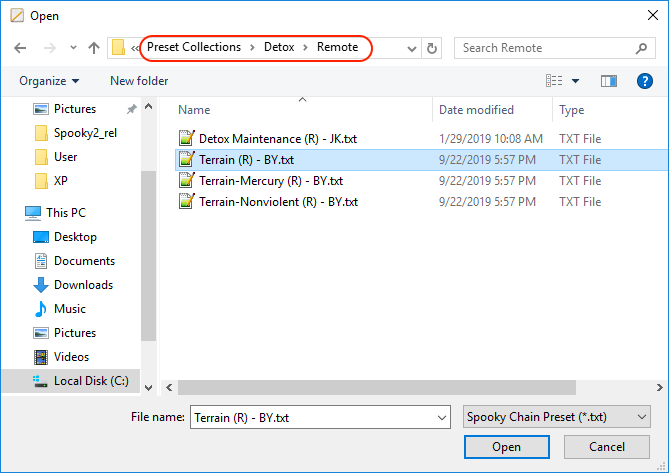Image resolution: width=669 pixels, height=473 pixels.
Task: Click the horizontal scrollbar in file list
Action: click(x=400, y=386)
